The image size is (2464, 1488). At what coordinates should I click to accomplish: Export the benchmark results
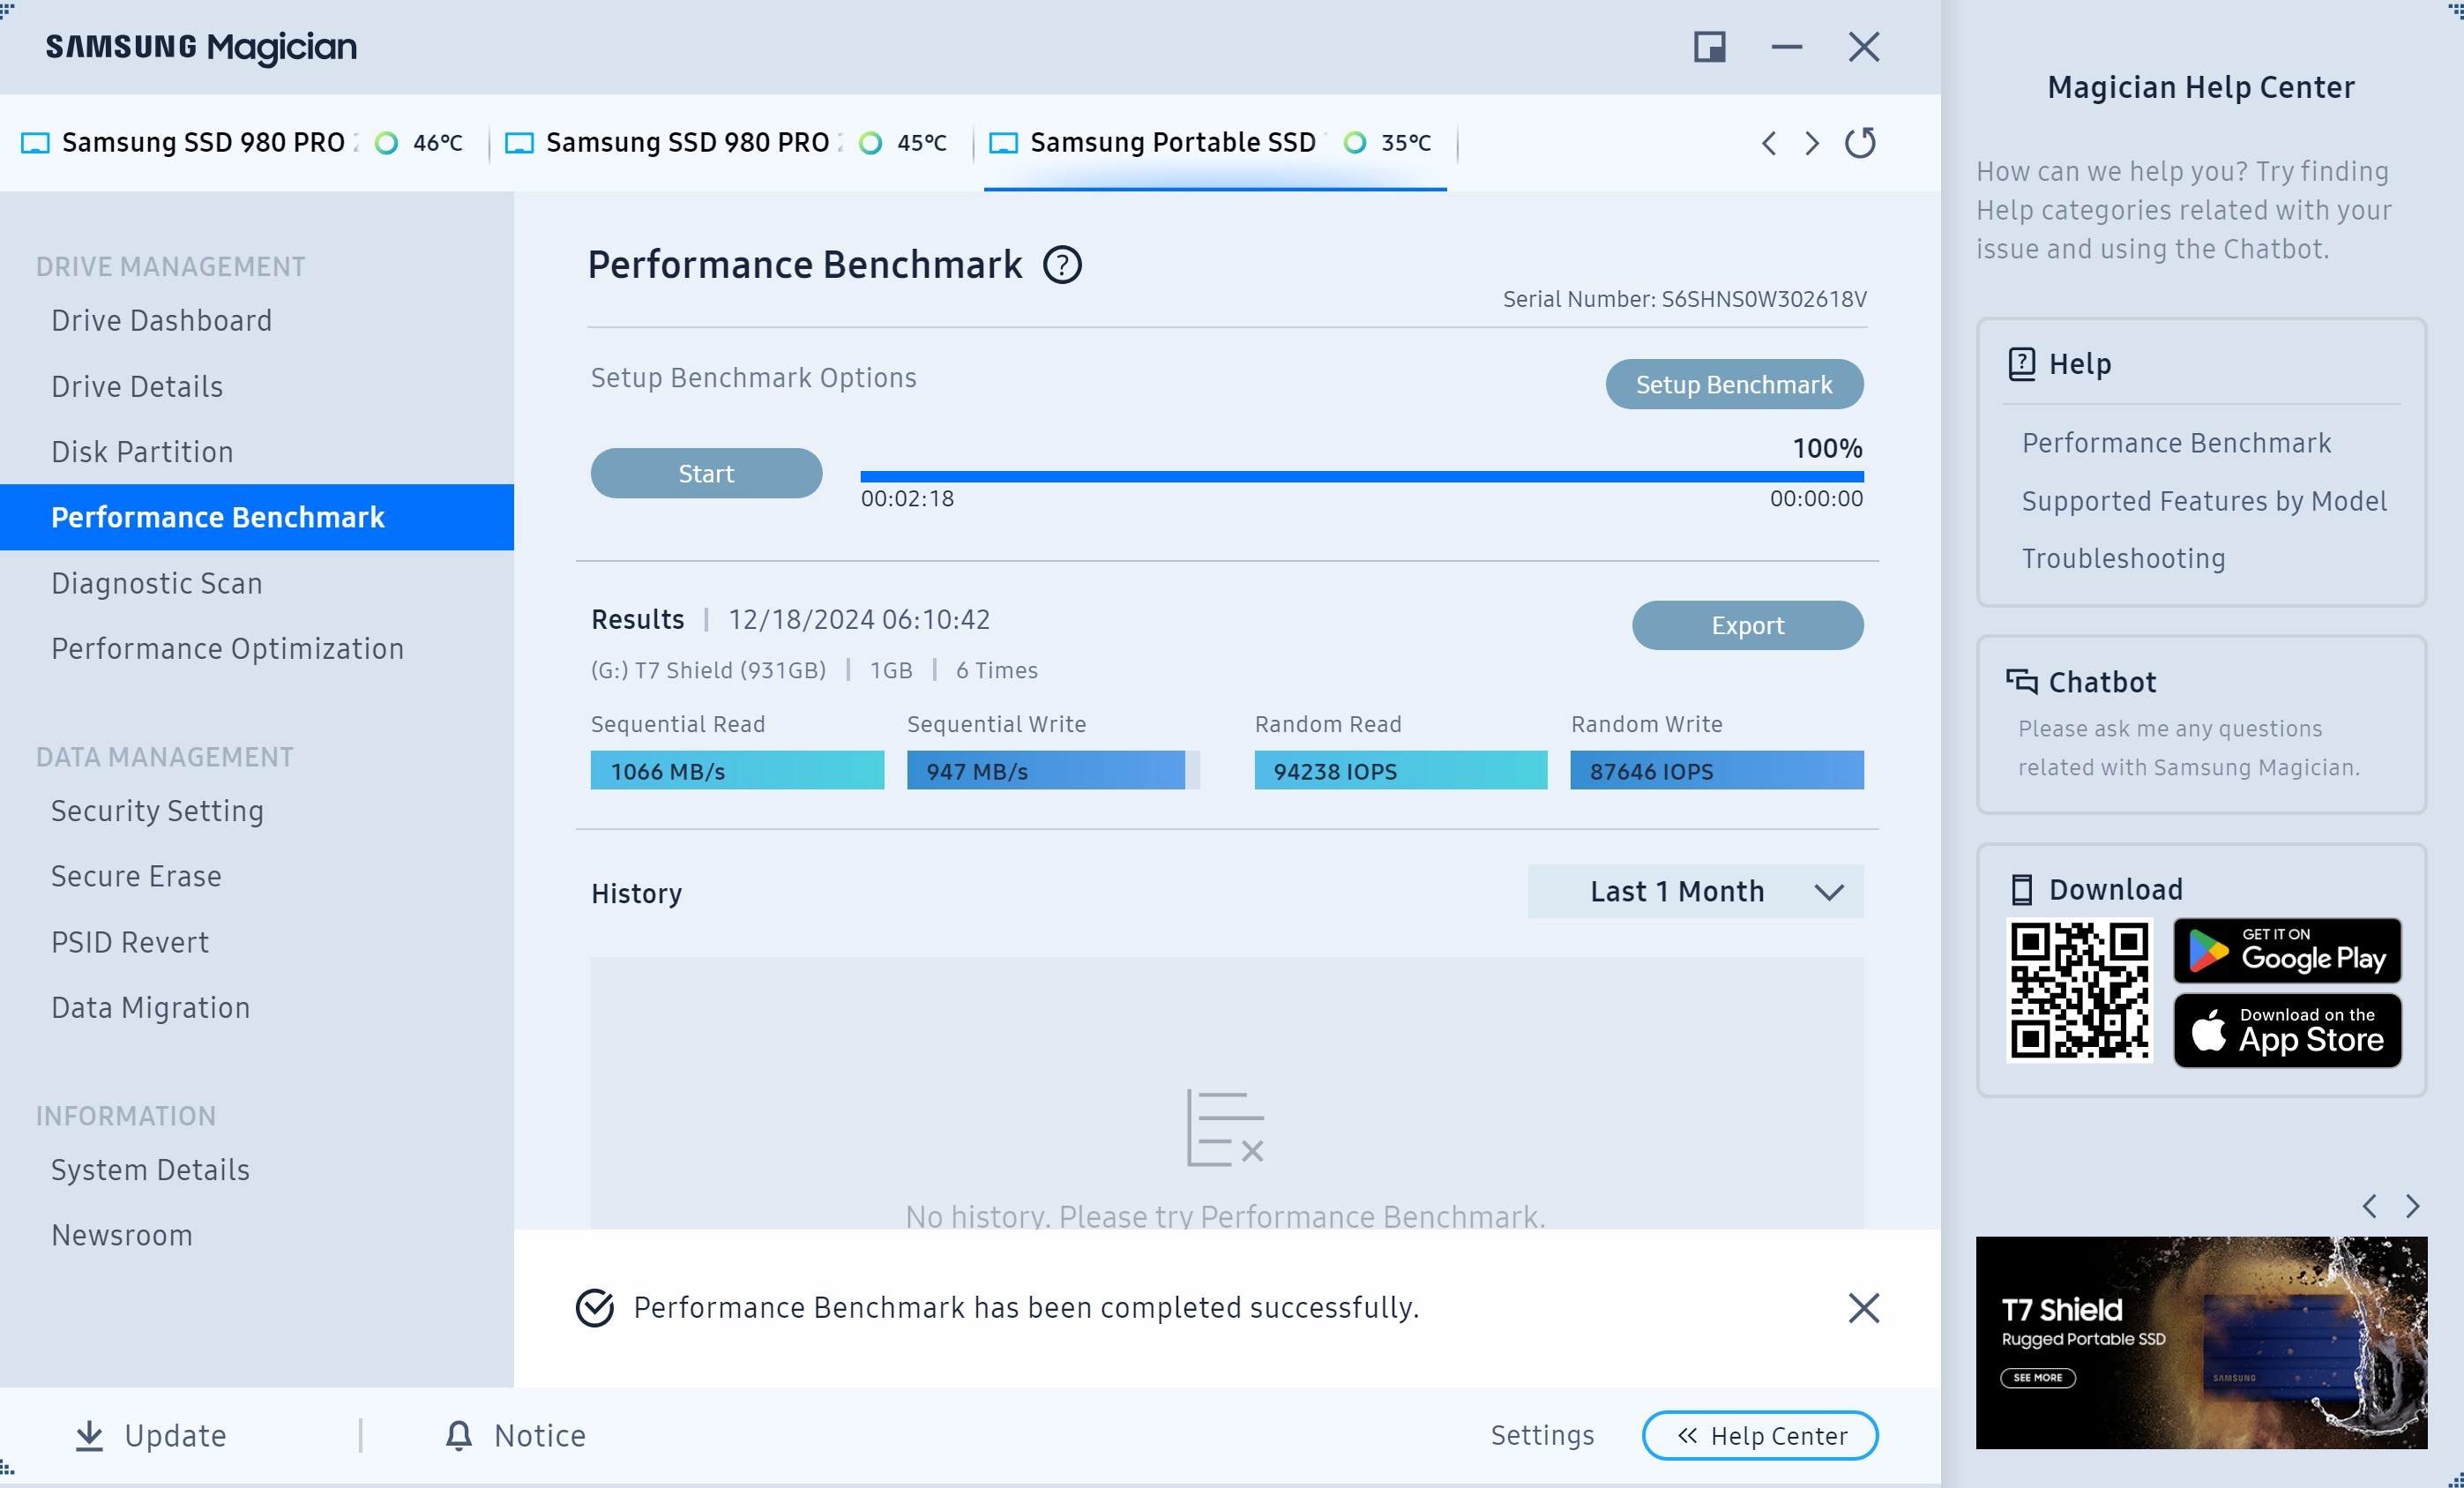pos(1747,625)
